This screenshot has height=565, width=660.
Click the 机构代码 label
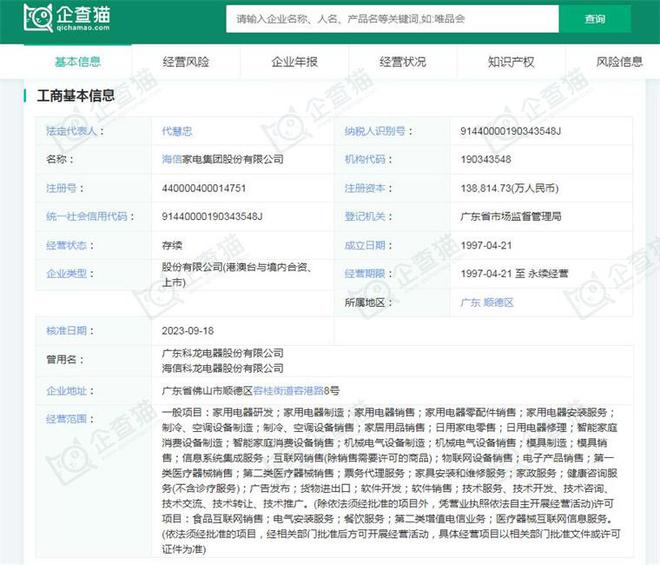(368, 159)
